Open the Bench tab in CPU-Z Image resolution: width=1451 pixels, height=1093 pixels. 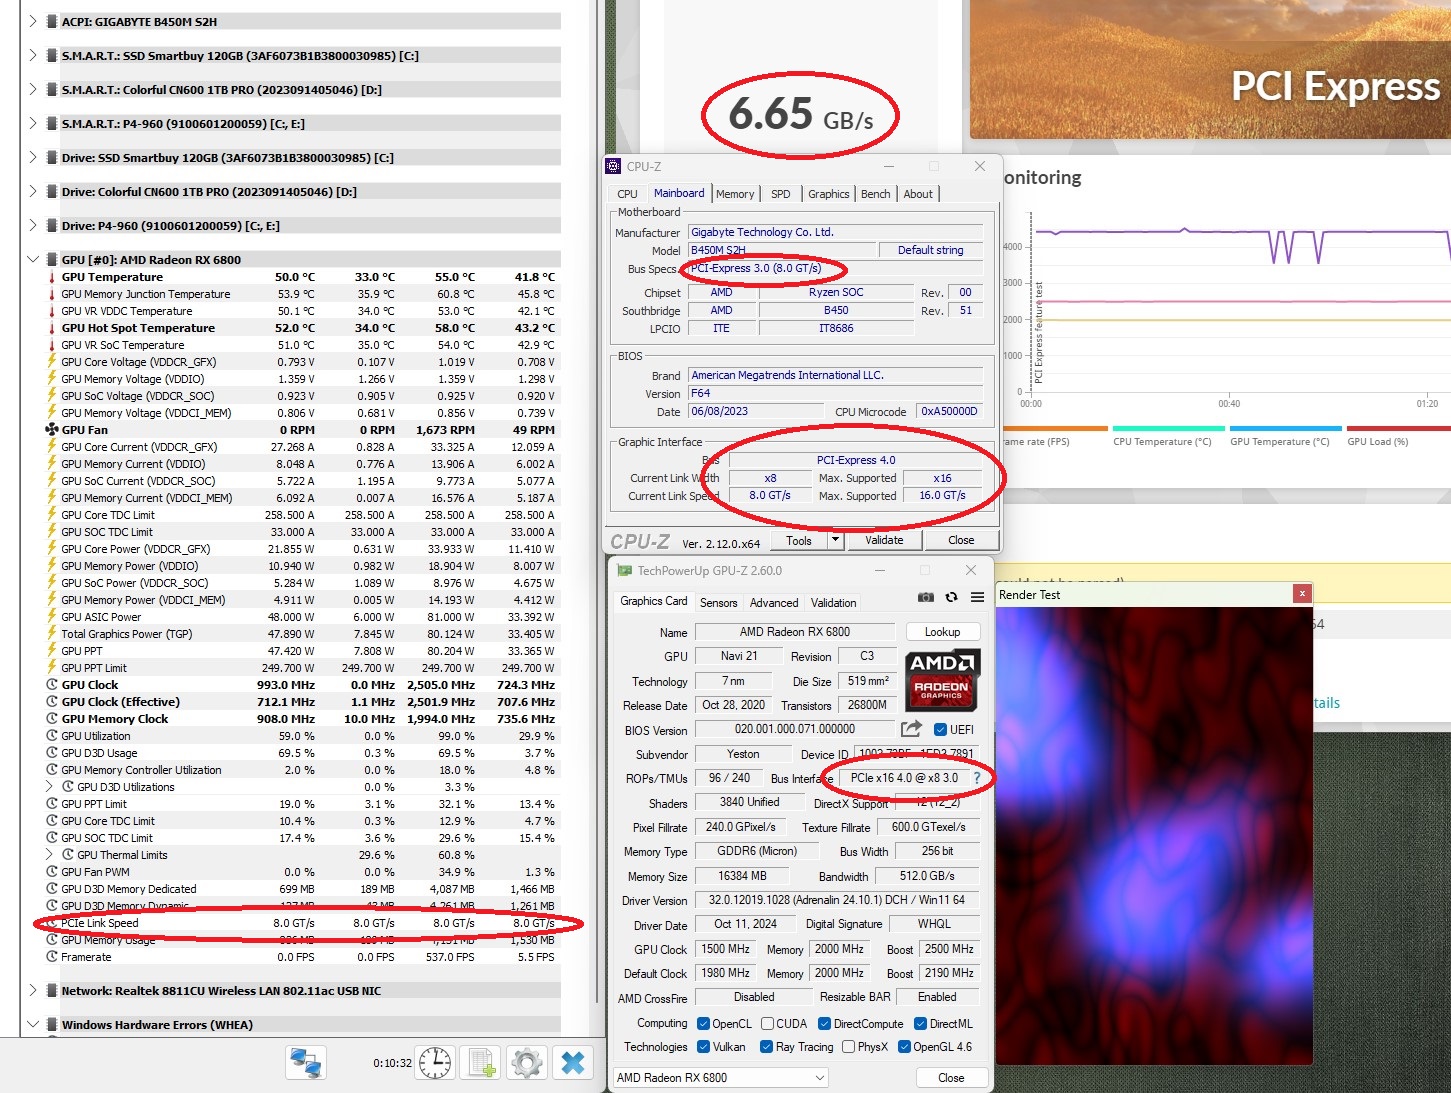[876, 194]
